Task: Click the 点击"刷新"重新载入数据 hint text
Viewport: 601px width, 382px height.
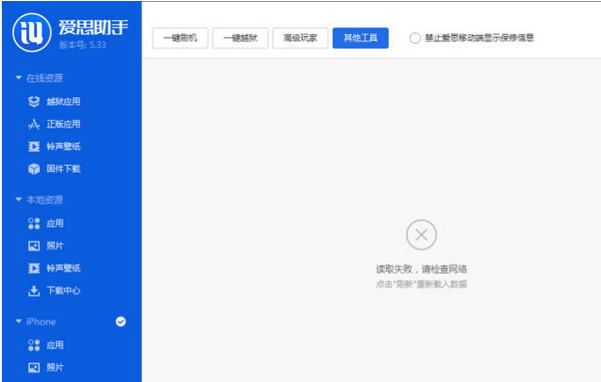Action: click(x=421, y=284)
